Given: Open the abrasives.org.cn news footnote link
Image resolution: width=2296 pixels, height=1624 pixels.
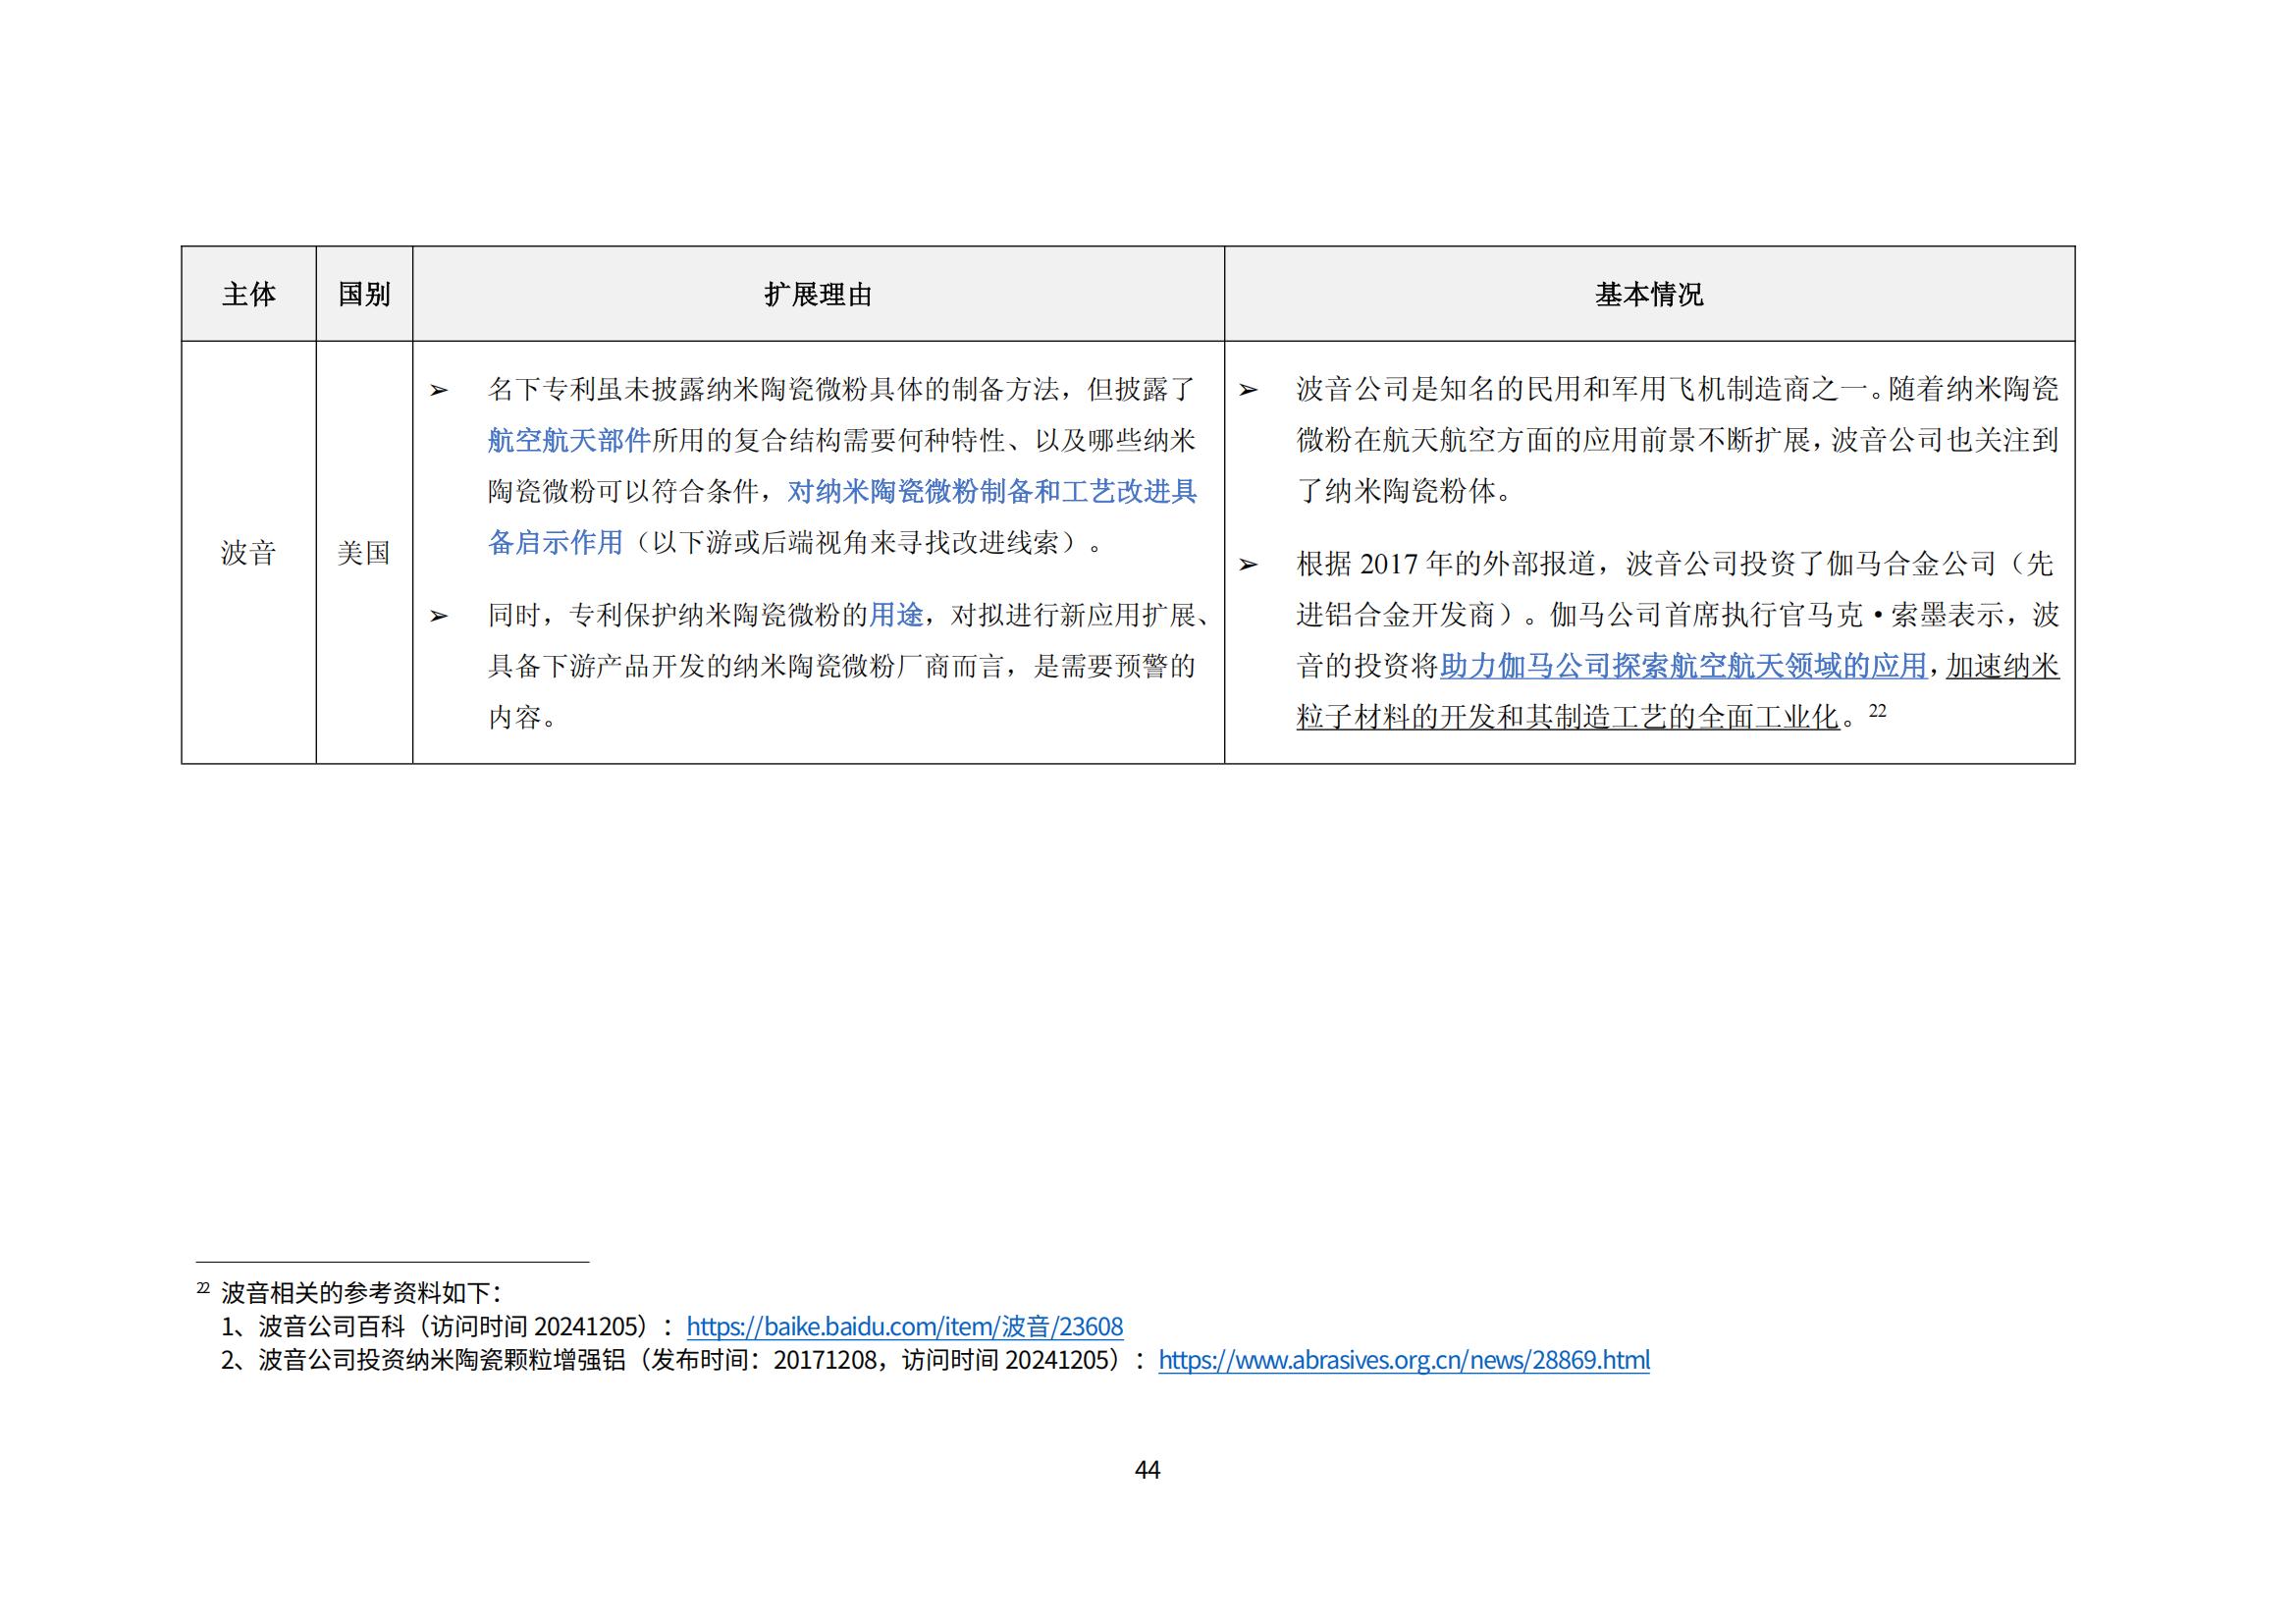Looking at the screenshot, I should coord(1404,1360).
